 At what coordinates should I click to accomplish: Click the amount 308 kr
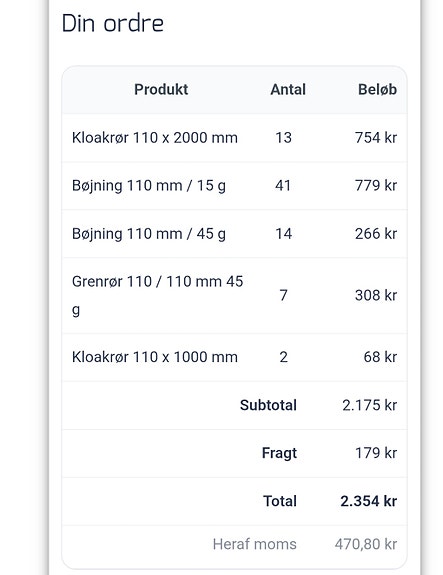point(376,295)
